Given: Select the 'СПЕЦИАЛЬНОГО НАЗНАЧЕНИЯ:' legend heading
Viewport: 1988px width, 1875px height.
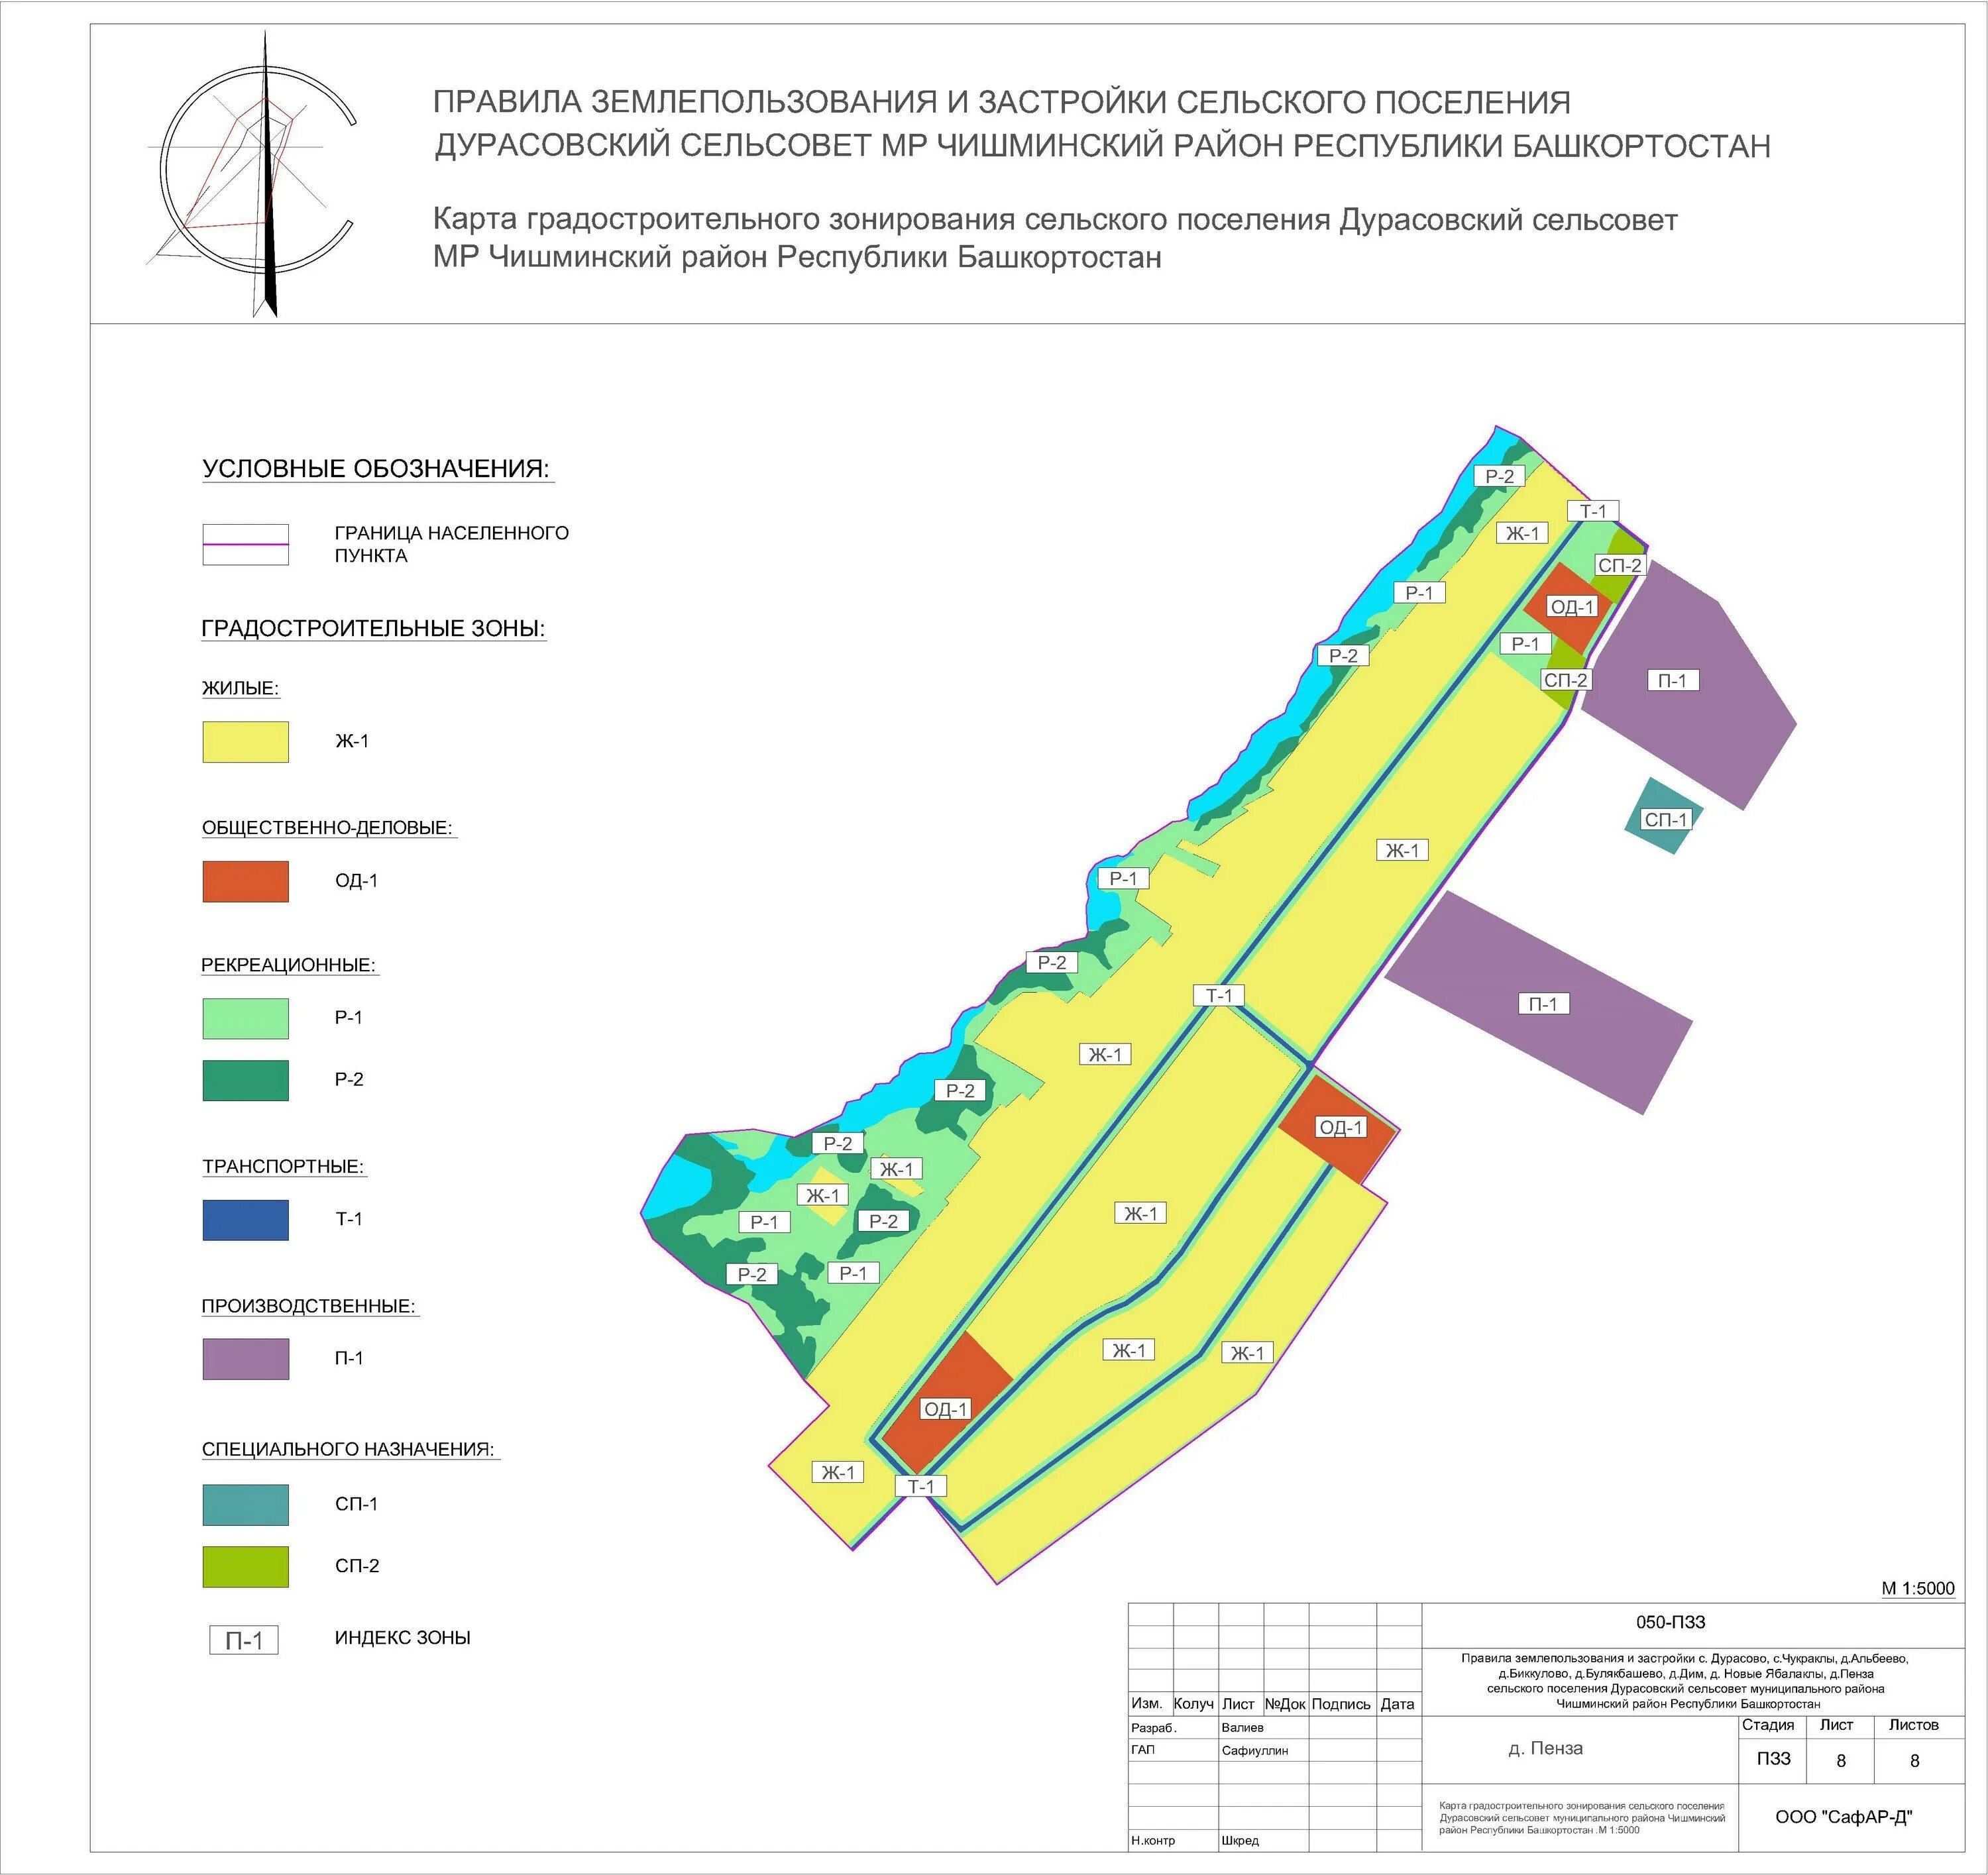Looking at the screenshot, I should click(349, 1450).
